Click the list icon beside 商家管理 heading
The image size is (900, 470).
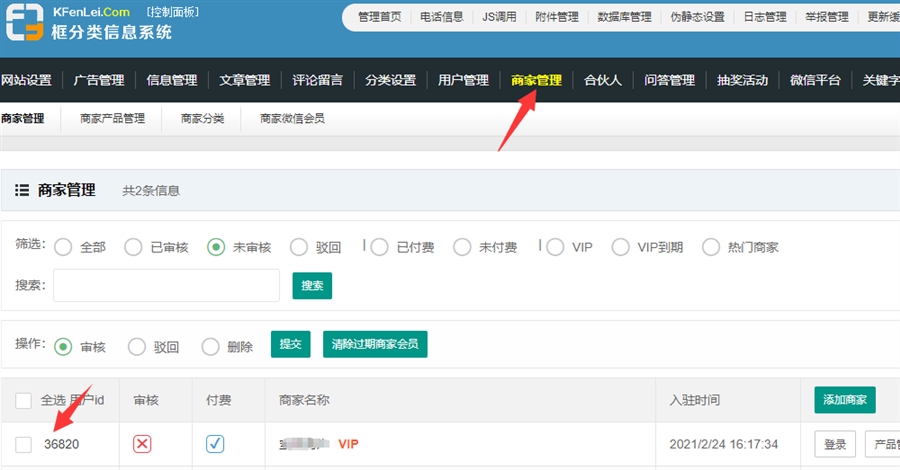[x=22, y=190]
